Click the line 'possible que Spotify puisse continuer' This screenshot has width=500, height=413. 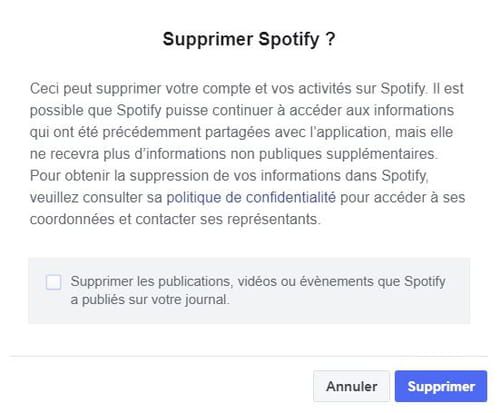242,110
